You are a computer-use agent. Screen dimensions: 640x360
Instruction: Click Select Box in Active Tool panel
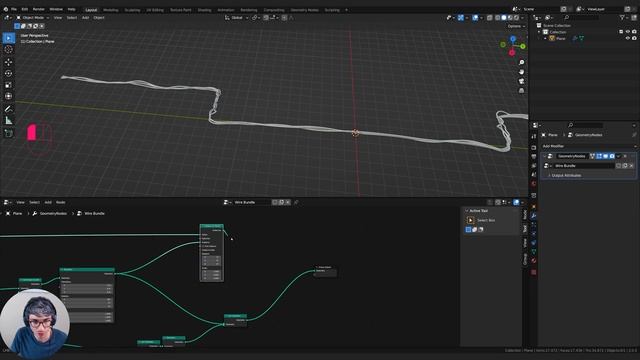(x=486, y=220)
